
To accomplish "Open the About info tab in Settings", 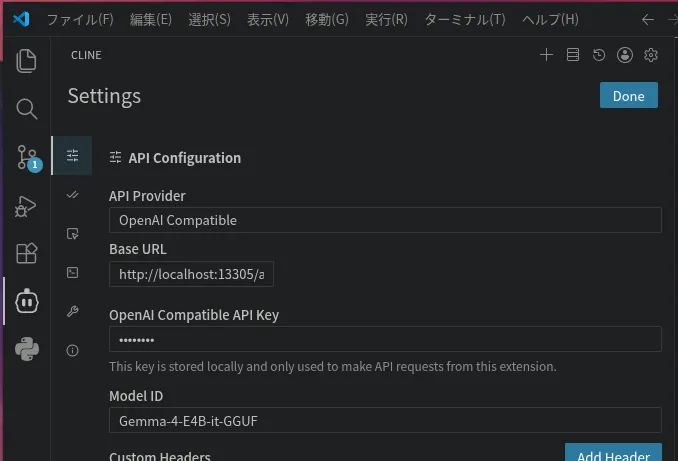I will tap(72, 350).
